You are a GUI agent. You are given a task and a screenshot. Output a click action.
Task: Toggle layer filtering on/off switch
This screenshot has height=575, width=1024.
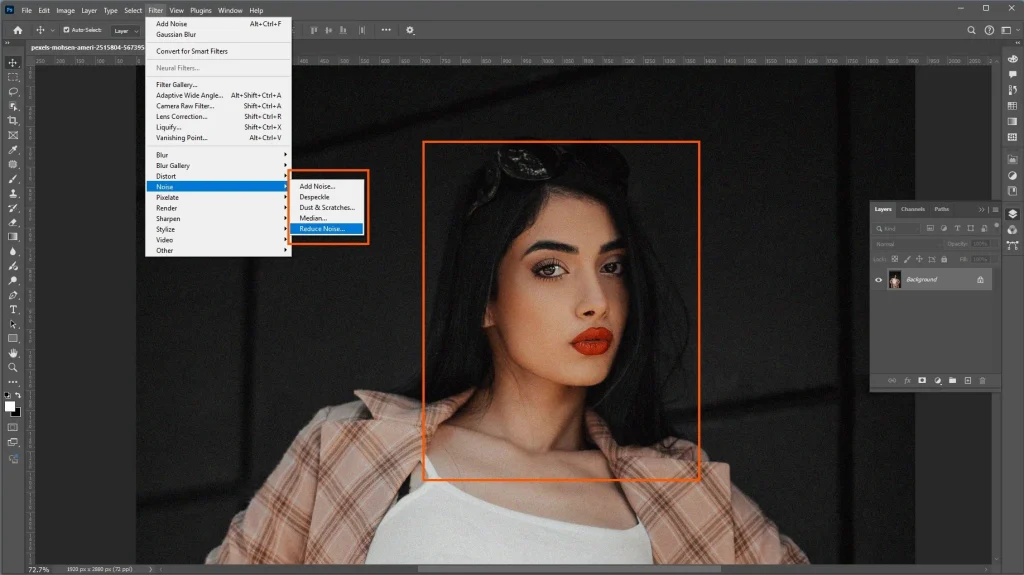[997, 226]
